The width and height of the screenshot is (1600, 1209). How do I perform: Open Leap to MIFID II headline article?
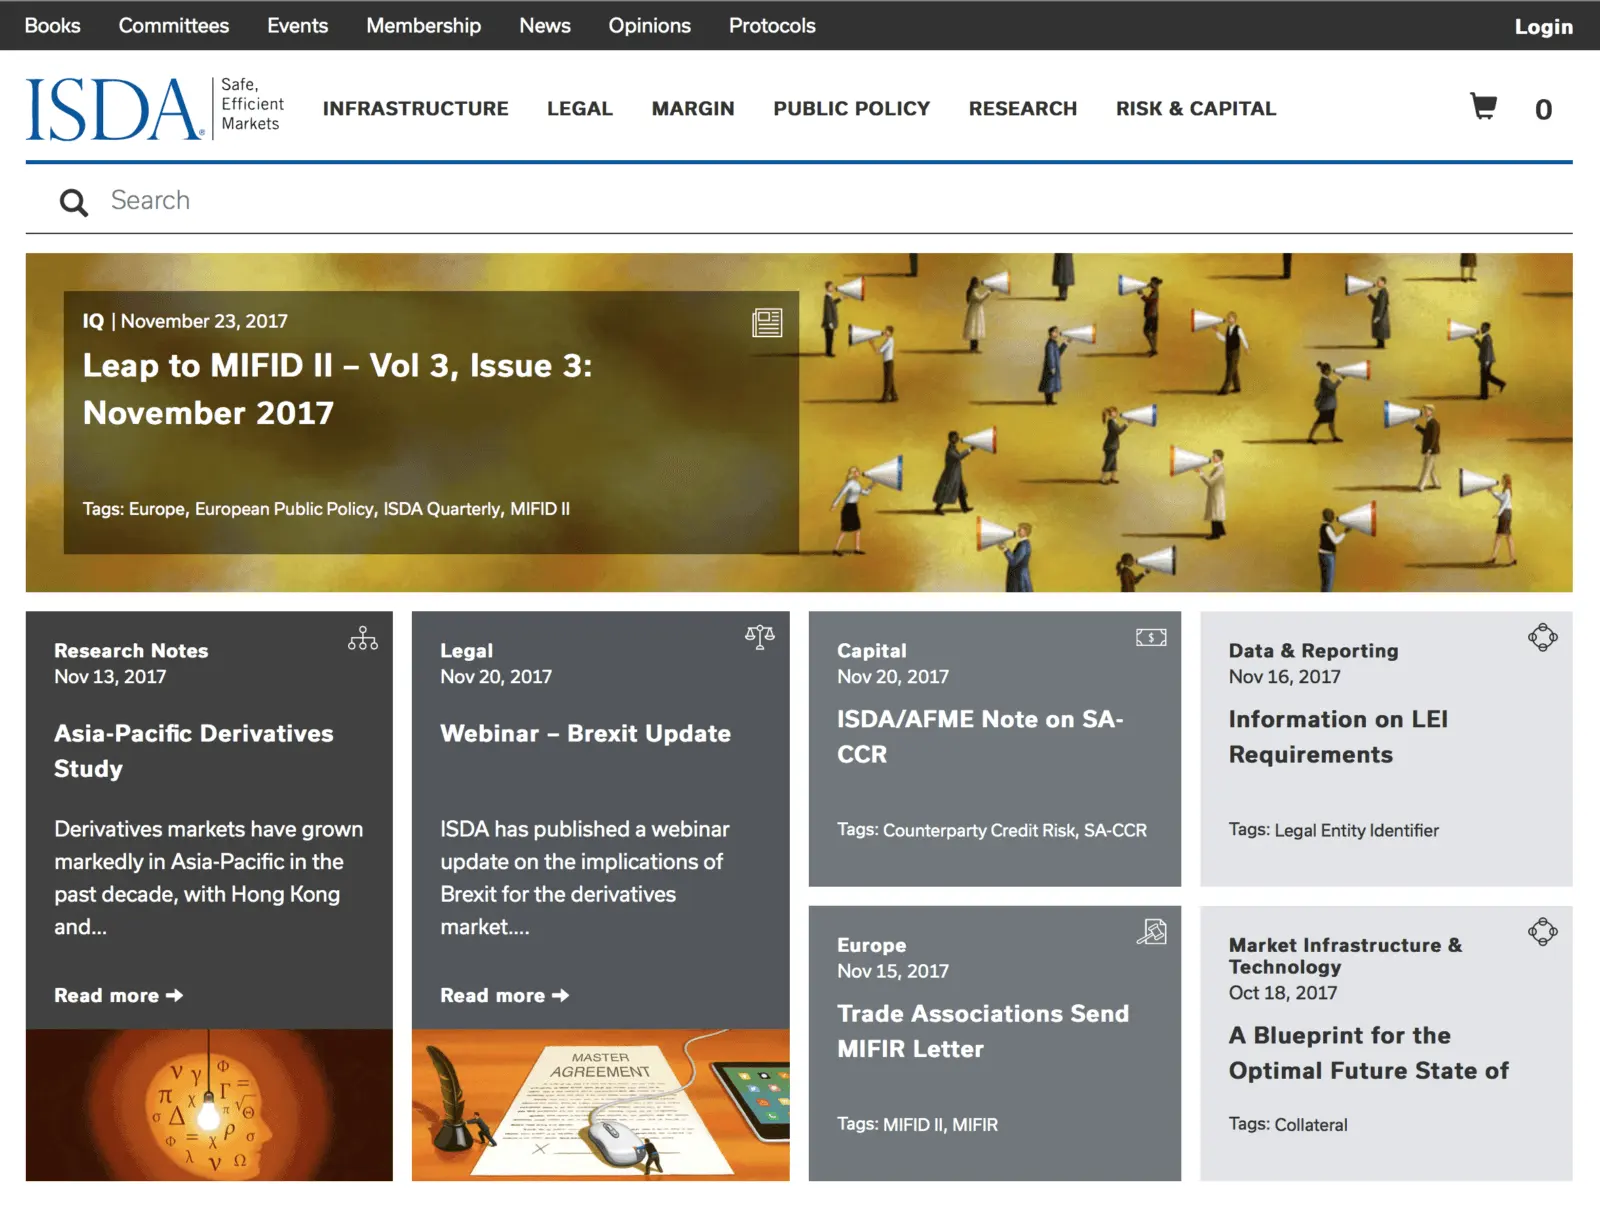tap(337, 389)
